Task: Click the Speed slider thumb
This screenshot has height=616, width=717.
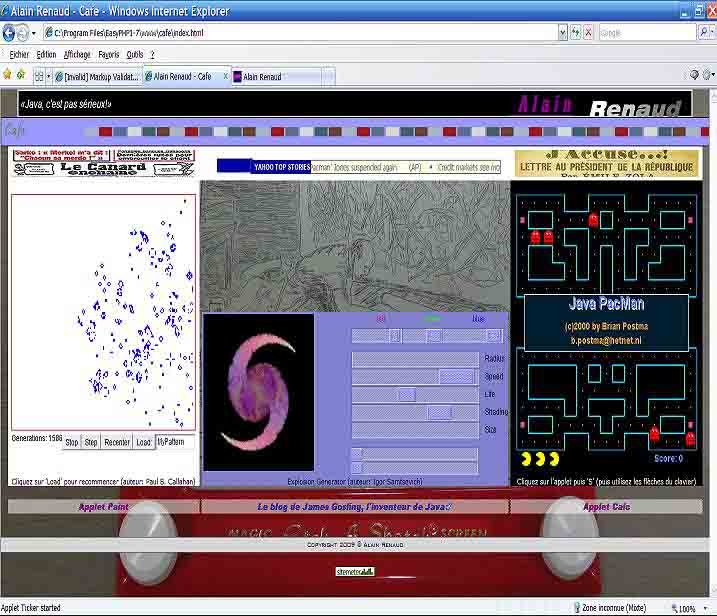Action: (456, 377)
